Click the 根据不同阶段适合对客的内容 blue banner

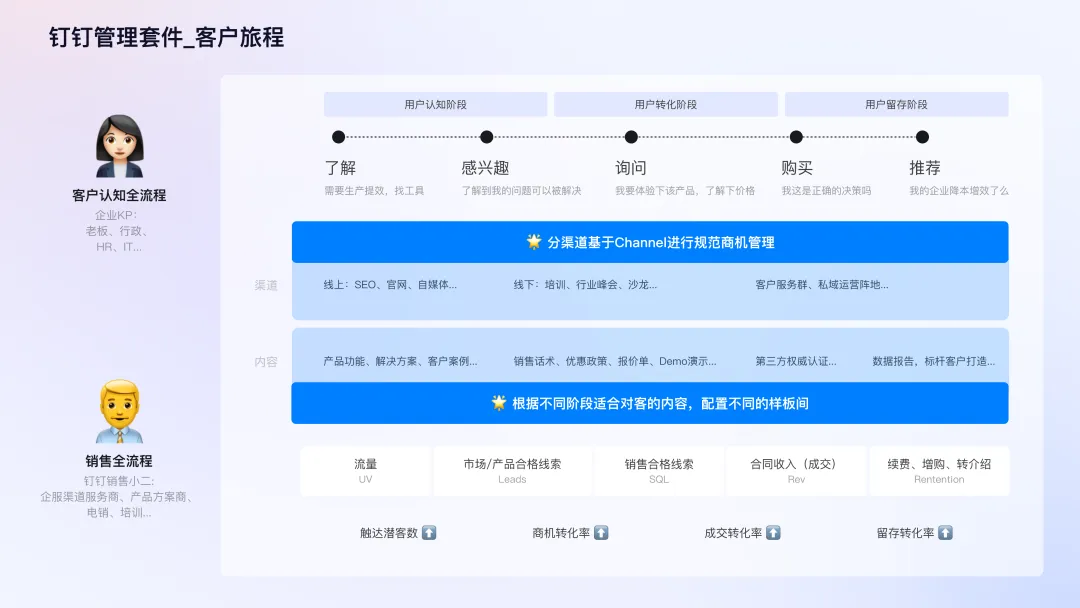650,403
